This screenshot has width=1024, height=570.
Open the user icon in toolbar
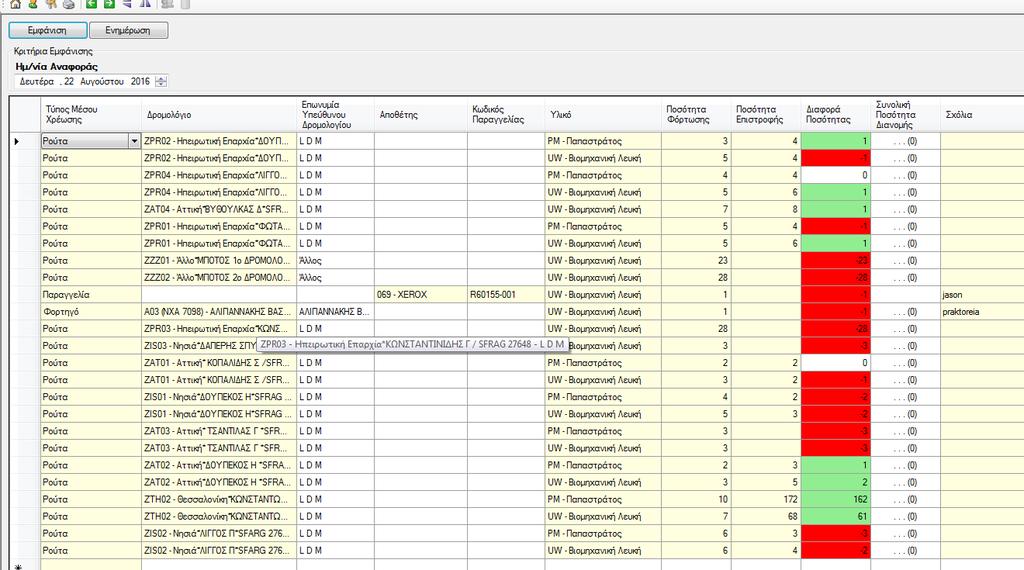[x=33, y=3]
